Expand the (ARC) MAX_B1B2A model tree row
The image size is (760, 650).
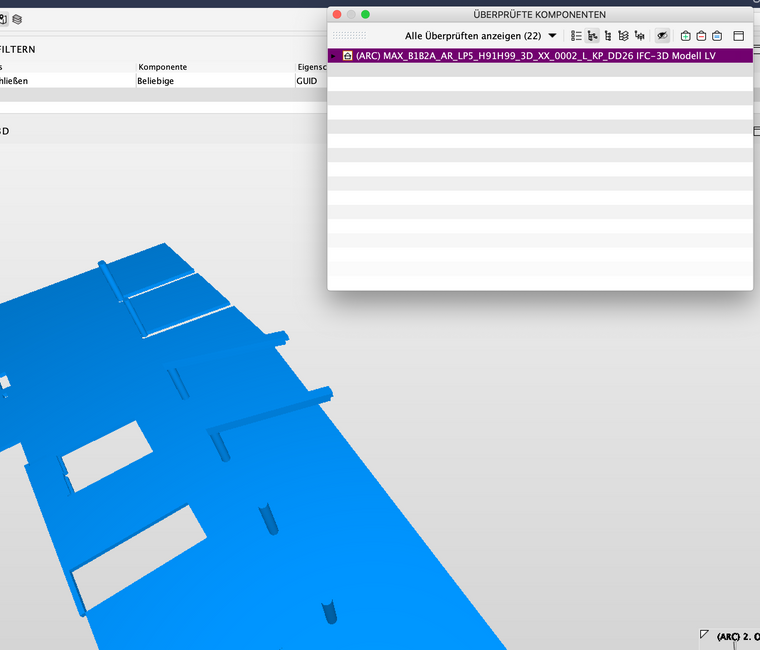pos(333,56)
